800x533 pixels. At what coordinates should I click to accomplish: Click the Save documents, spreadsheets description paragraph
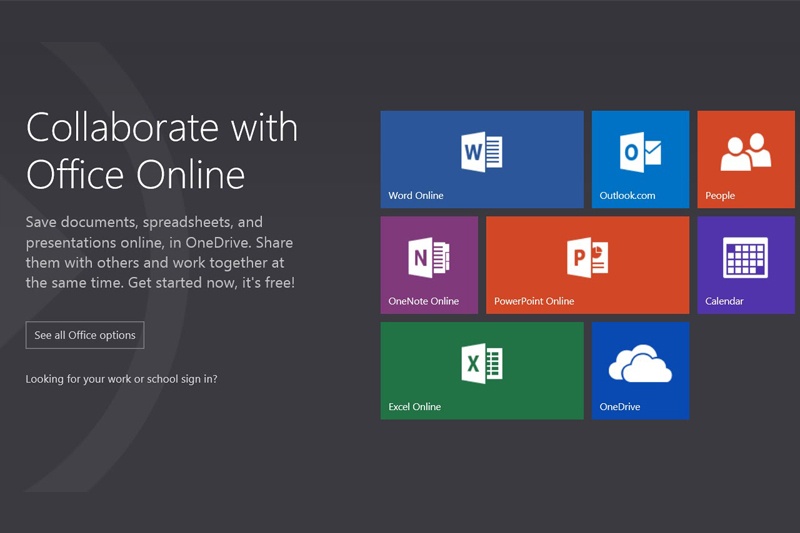pos(160,252)
